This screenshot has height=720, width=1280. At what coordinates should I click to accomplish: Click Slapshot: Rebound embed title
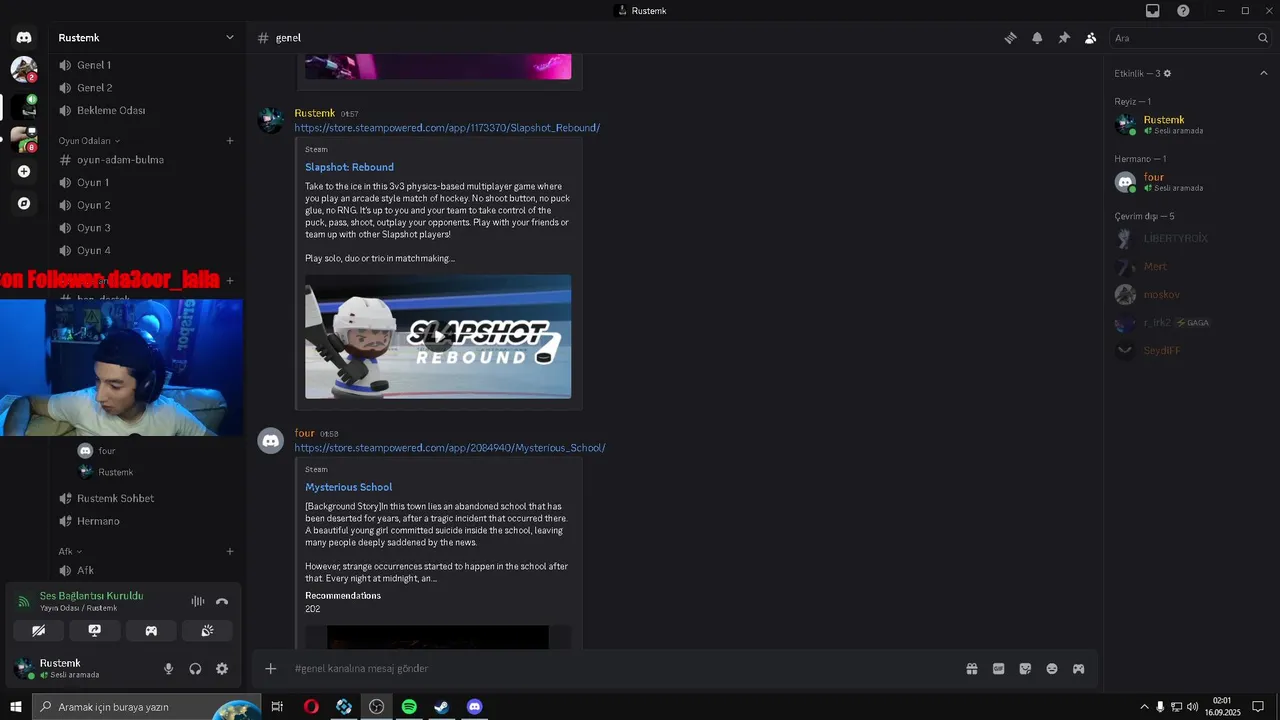(x=349, y=167)
